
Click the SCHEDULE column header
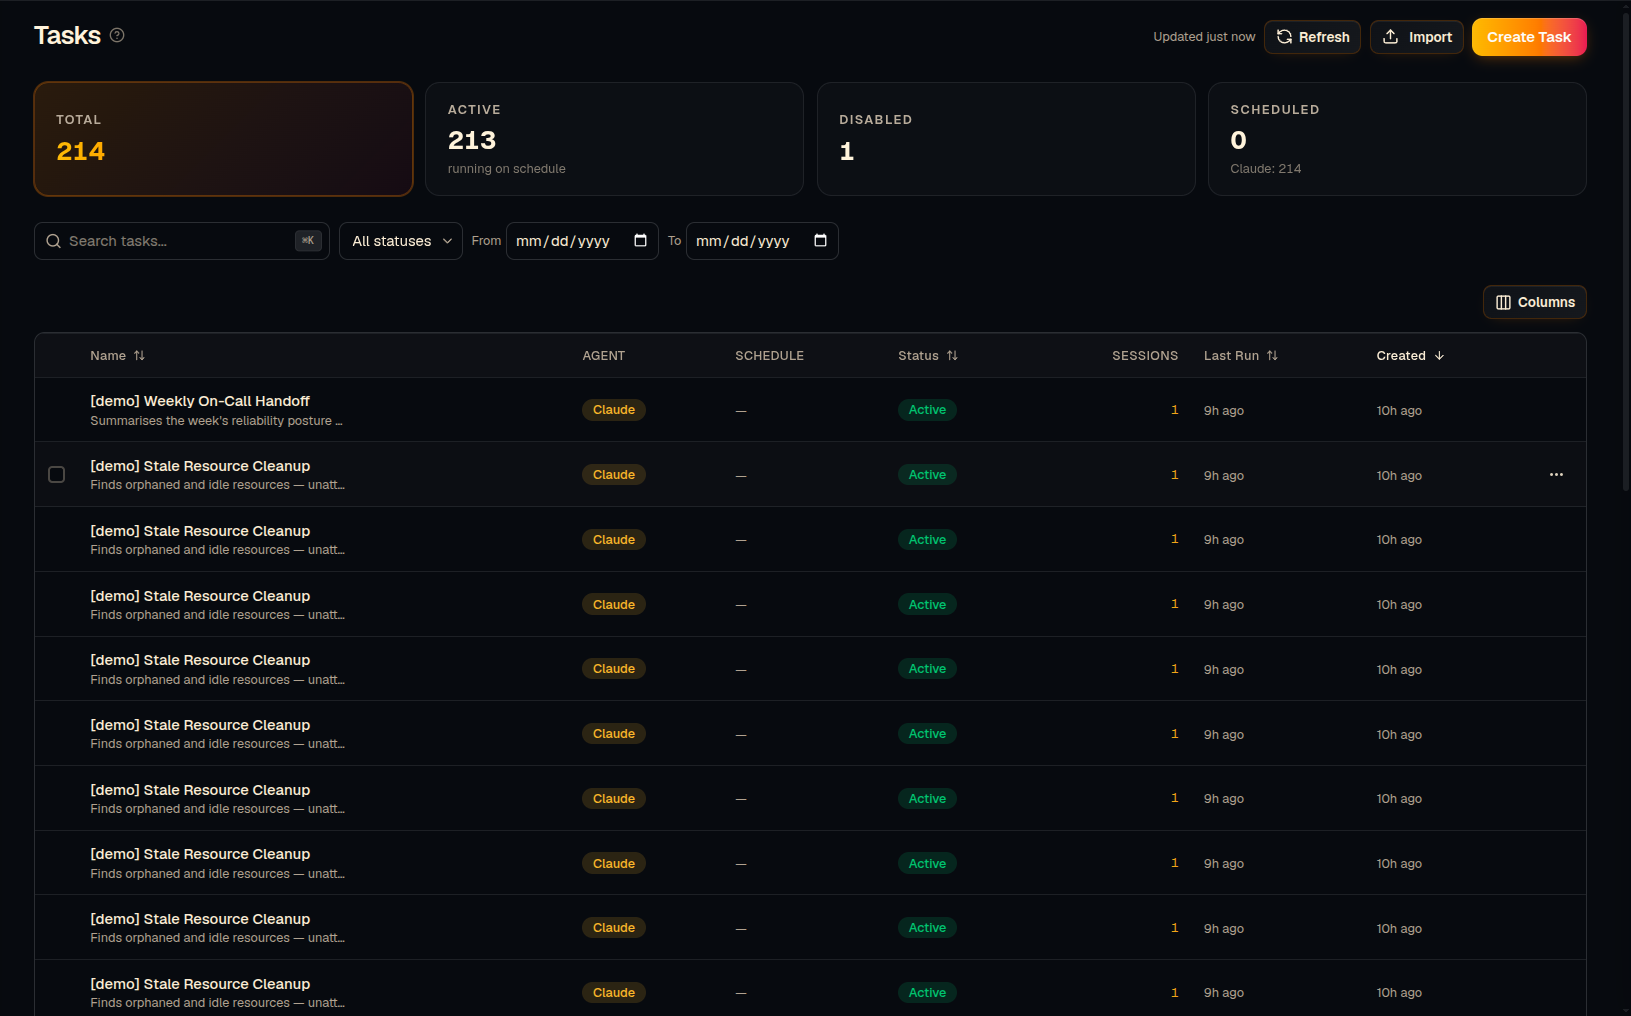point(769,356)
